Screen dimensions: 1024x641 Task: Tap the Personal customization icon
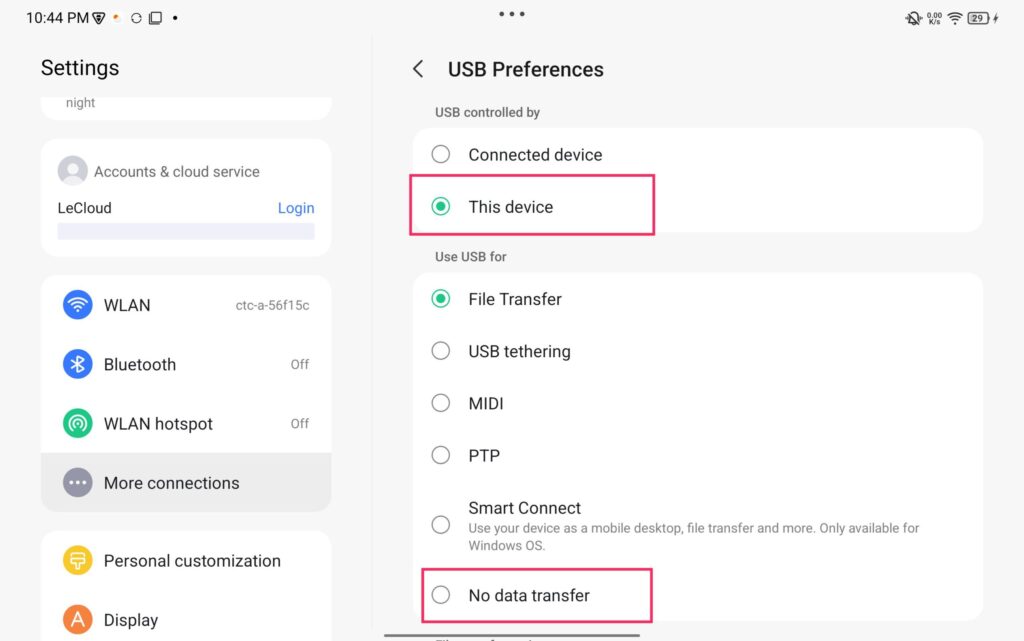point(78,560)
